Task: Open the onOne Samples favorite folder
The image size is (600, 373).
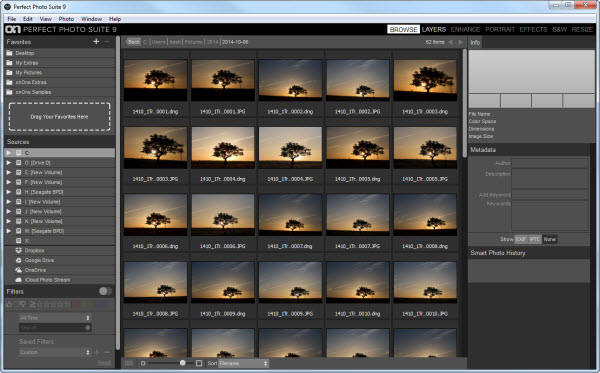Action: pos(59,92)
